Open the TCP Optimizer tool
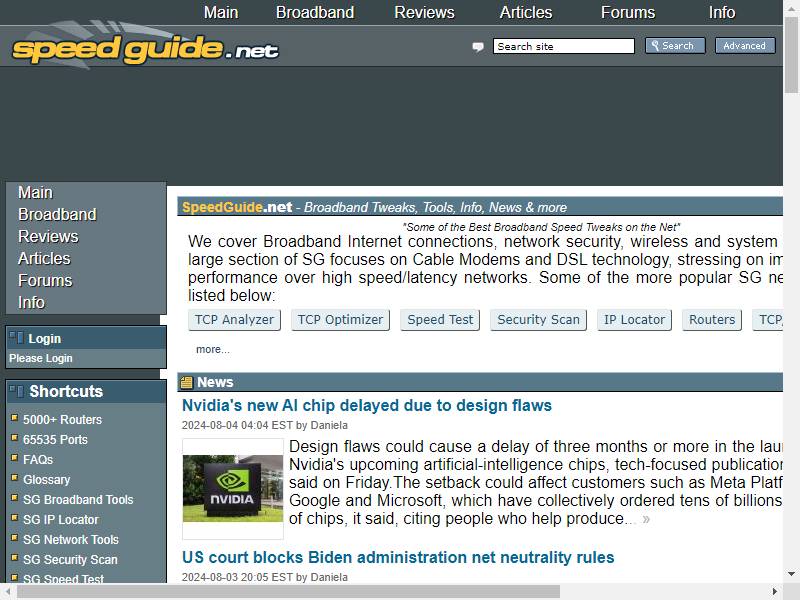The height and width of the screenshot is (600, 800). [340, 320]
